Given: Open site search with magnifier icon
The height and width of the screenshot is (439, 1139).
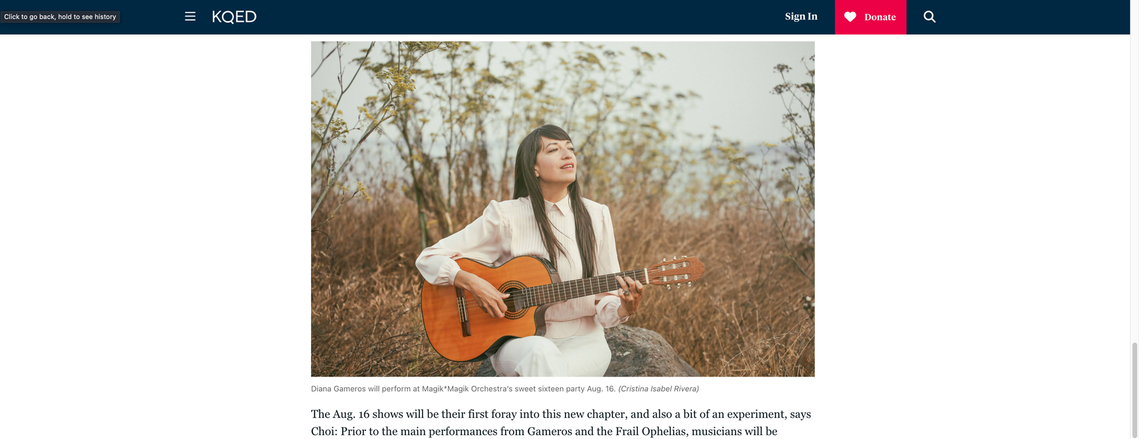Looking at the screenshot, I should click(929, 17).
